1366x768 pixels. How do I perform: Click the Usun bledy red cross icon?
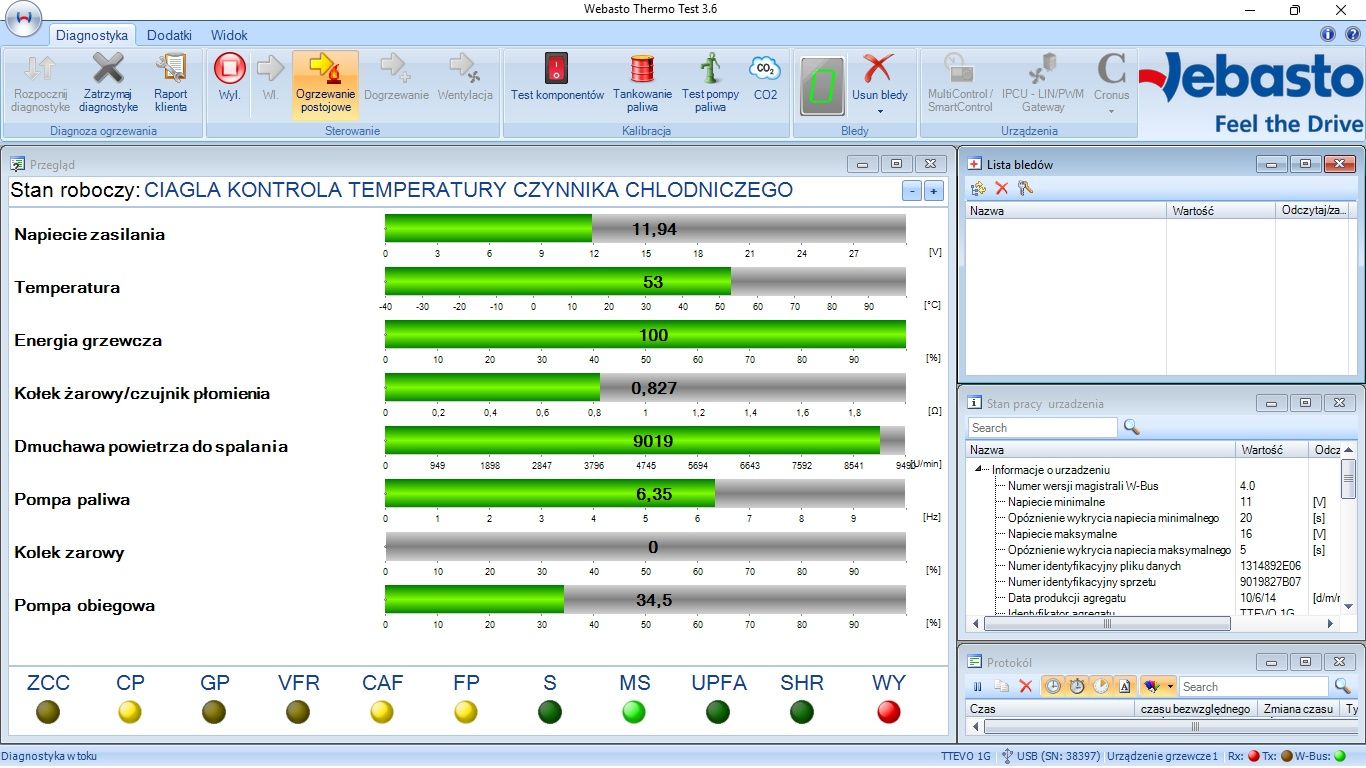(x=877, y=70)
